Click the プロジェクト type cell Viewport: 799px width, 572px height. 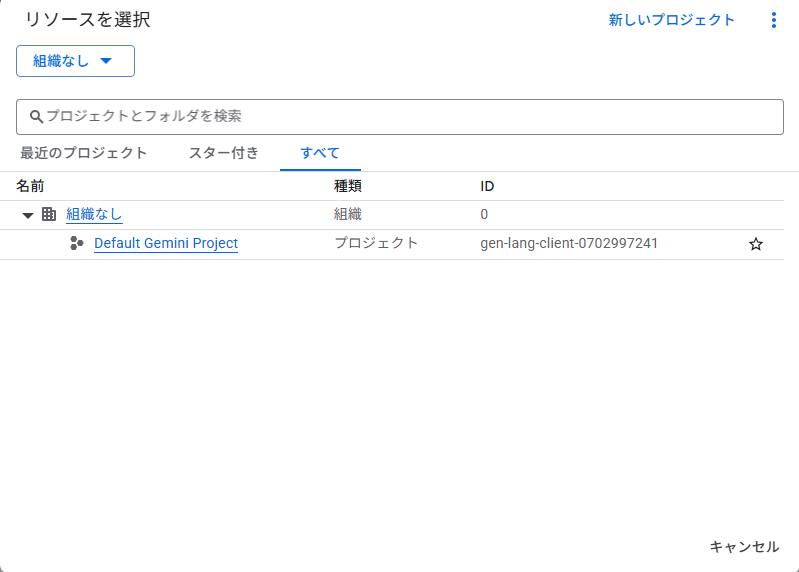tap(376, 243)
